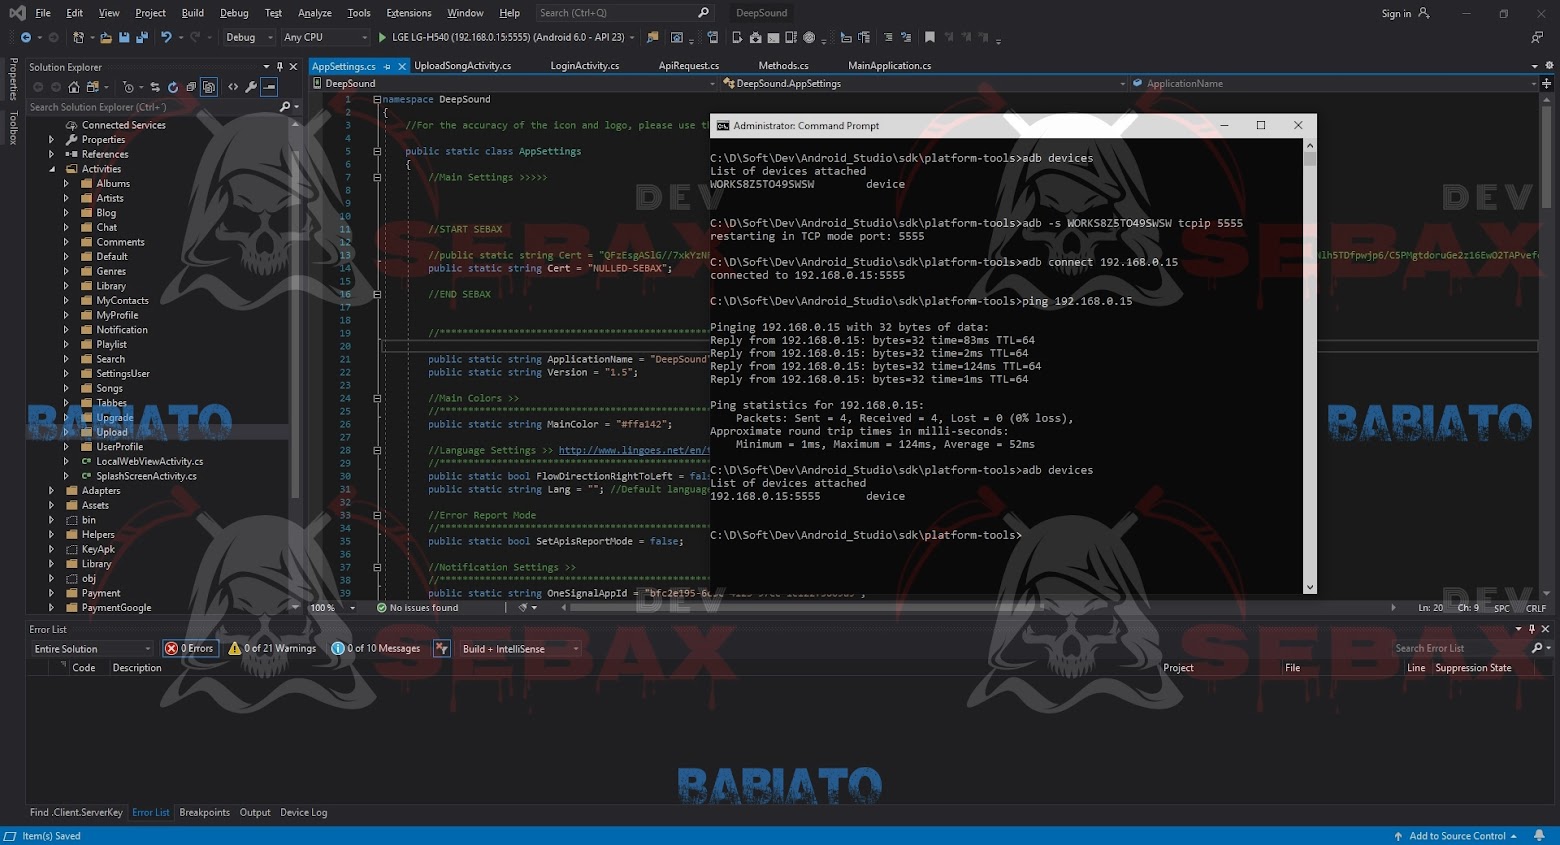Toggle the 0 of 21 Warnings filter
The height and width of the screenshot is (845, 1560).
point(272,649)
